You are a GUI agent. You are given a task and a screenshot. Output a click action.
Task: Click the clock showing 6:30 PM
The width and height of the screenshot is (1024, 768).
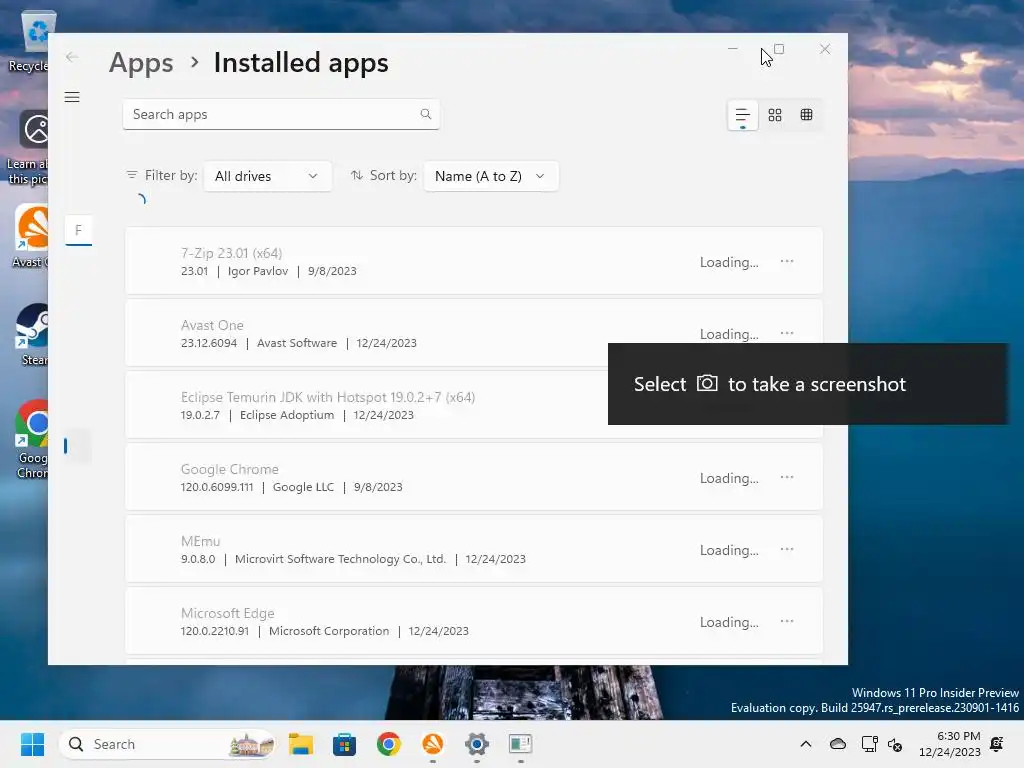tap(950, 744)
